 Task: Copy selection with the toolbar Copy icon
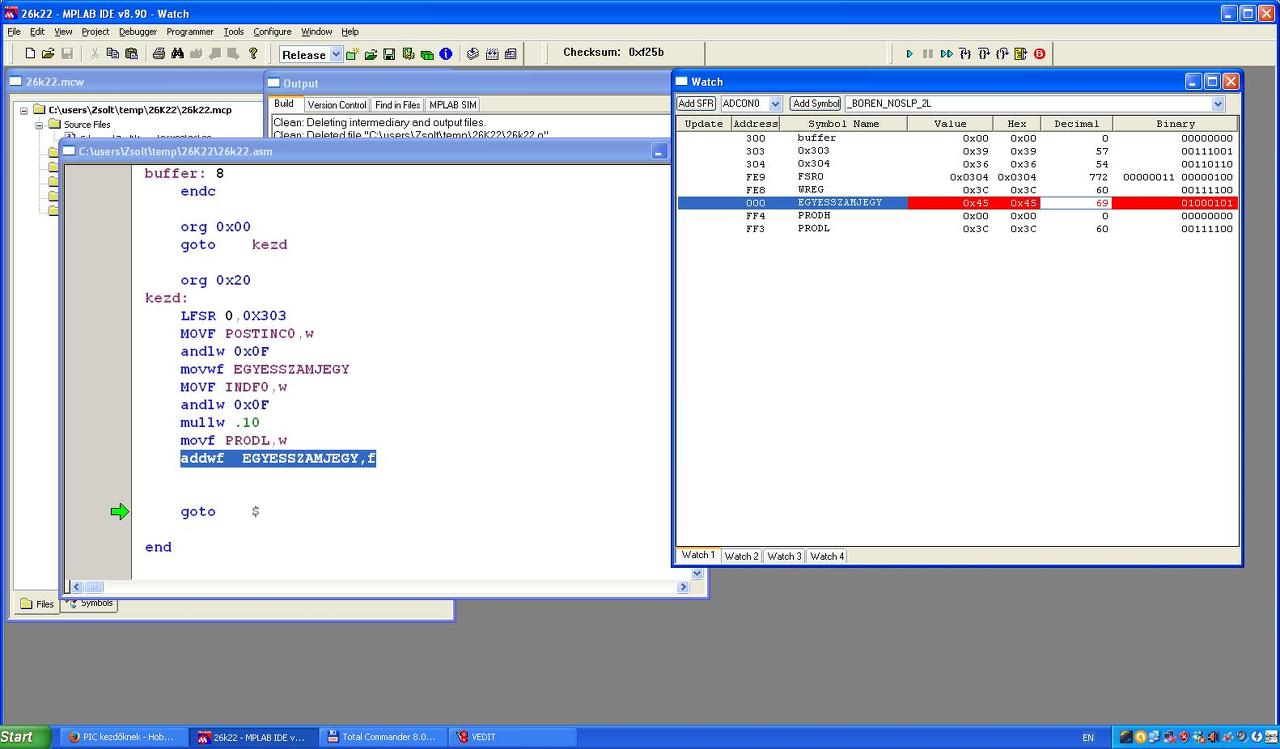(113, 54)
